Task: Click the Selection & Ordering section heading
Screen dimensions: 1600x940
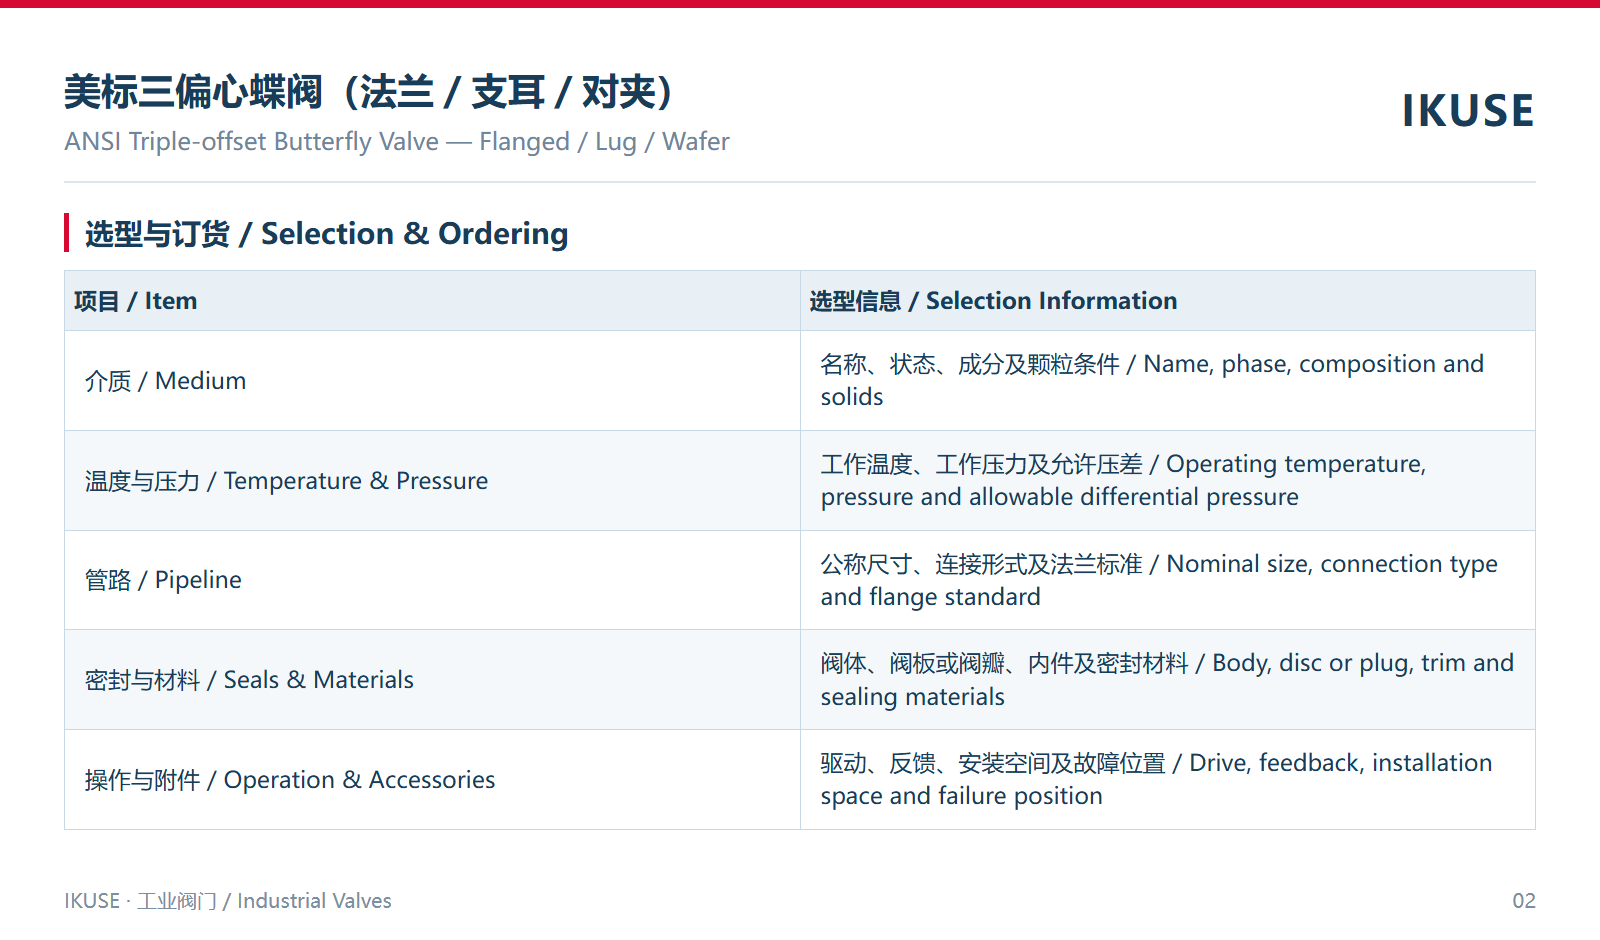Action: click(326, 234)
